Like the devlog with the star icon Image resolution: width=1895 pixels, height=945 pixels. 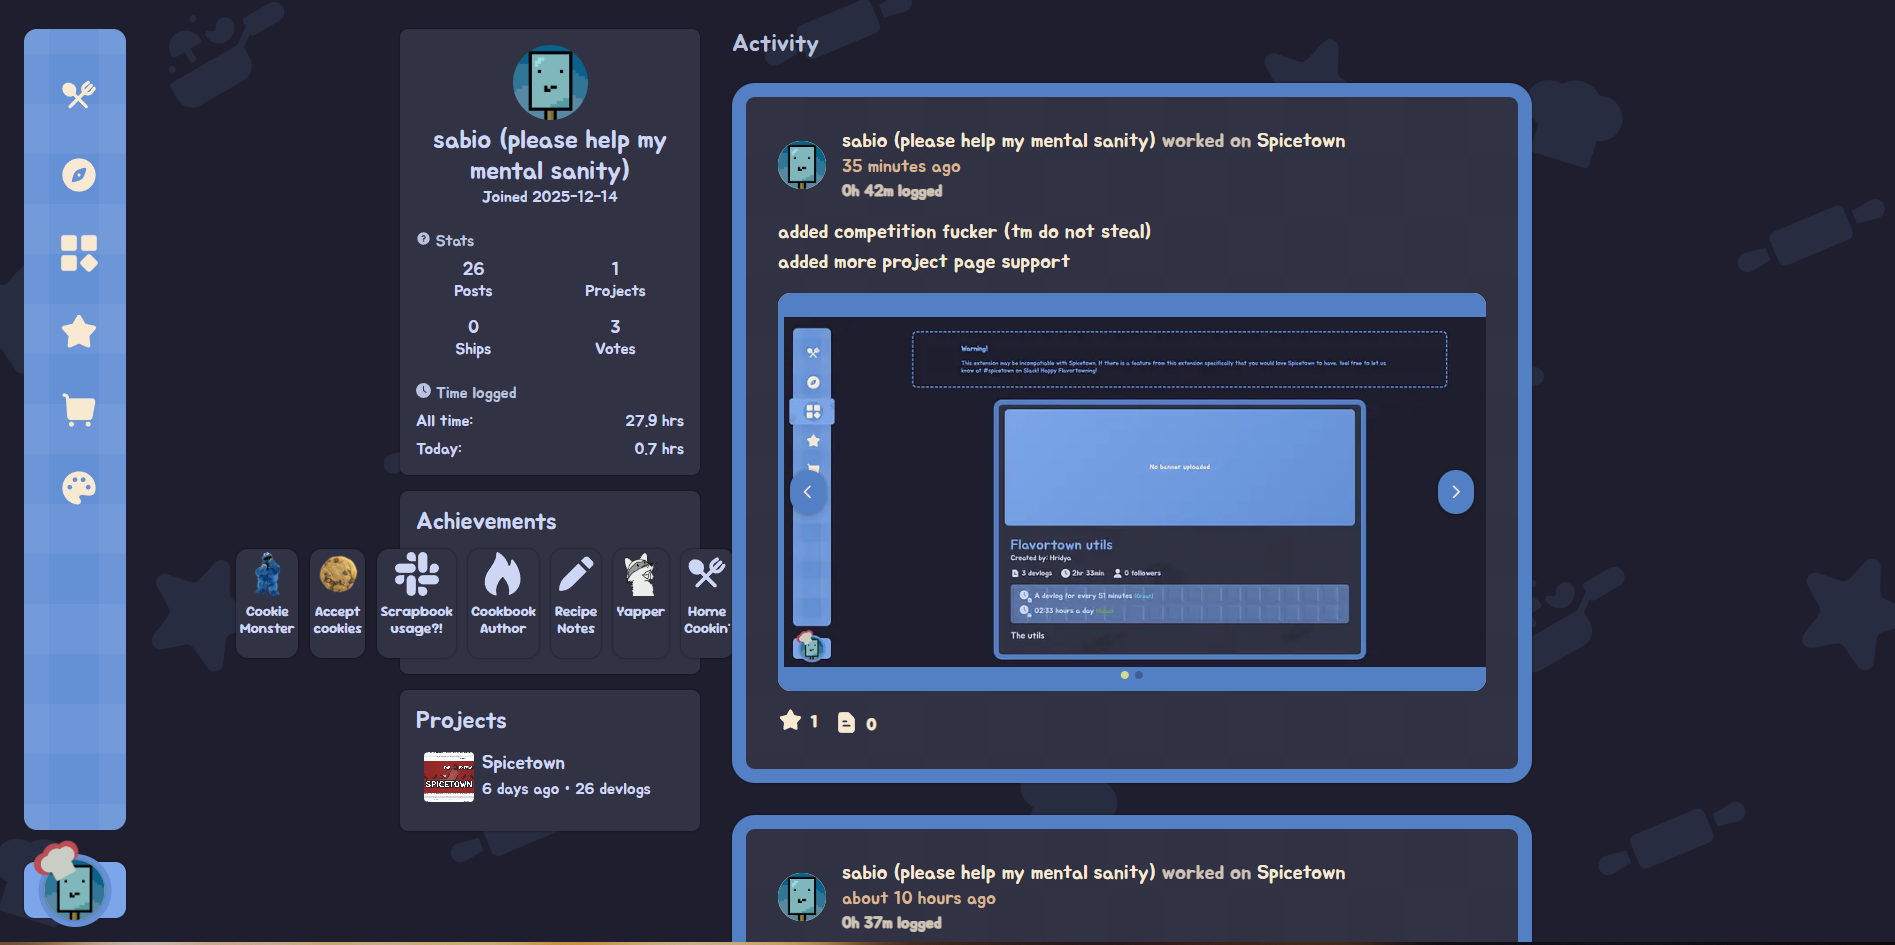coord(791,721)
